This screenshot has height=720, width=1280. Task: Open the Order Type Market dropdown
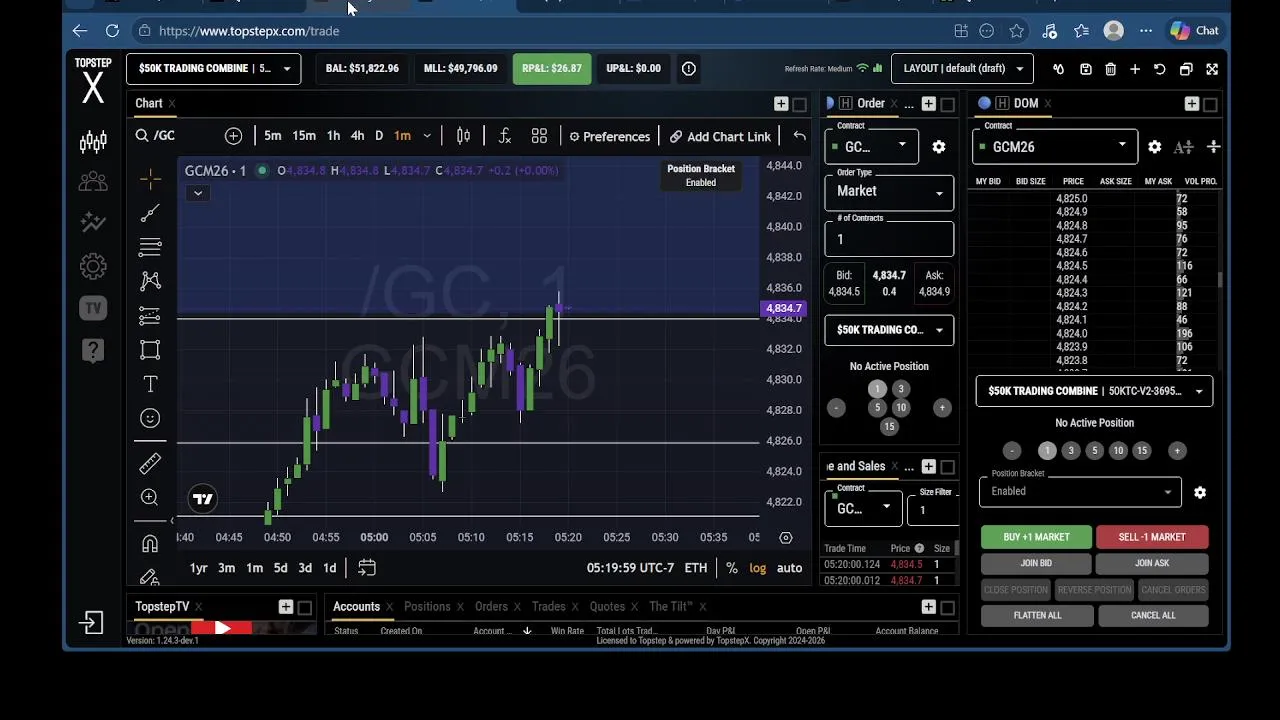[888, 191]
